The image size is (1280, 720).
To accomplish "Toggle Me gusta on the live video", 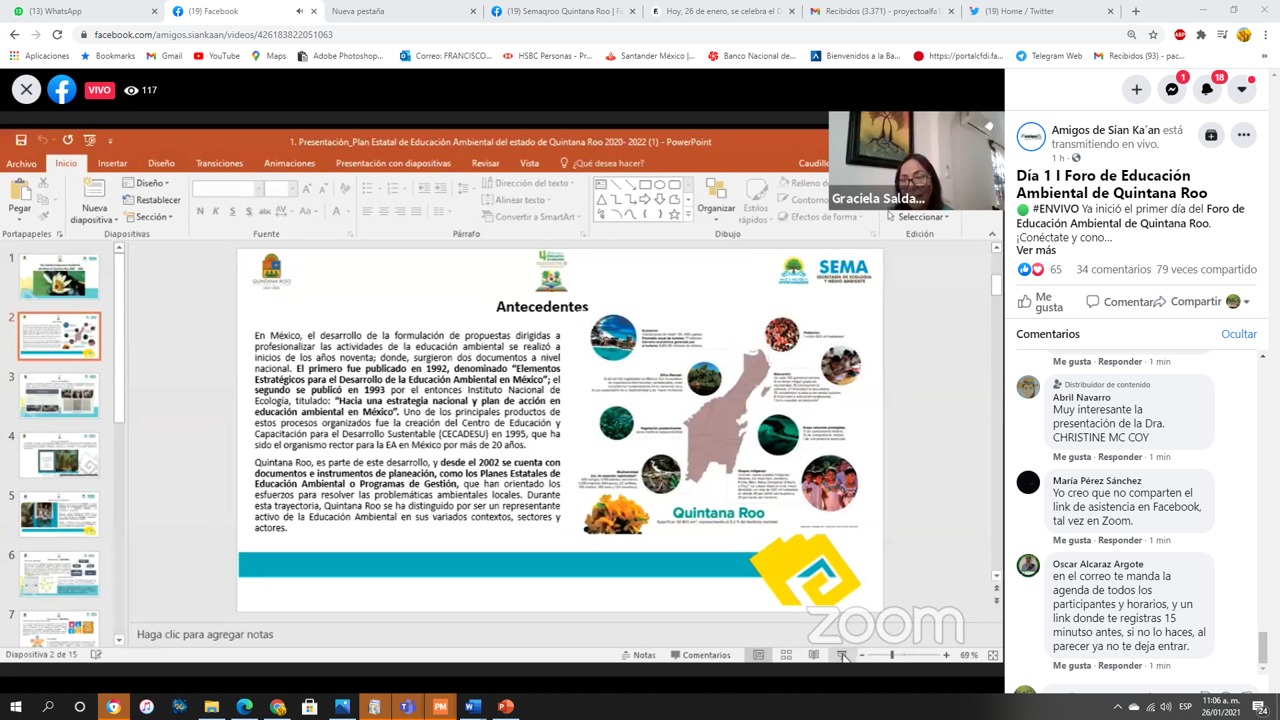I will click(1039, 302).
